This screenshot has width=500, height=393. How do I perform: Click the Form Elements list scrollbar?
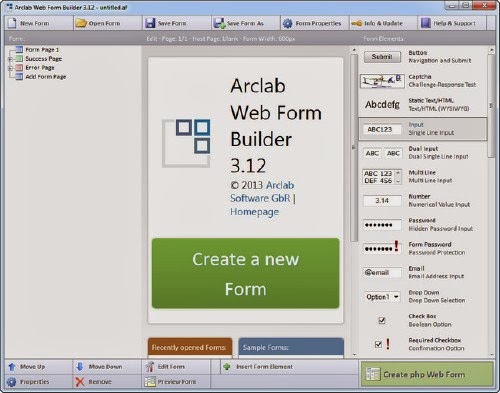pyautogui.click(x=491, y=105)
